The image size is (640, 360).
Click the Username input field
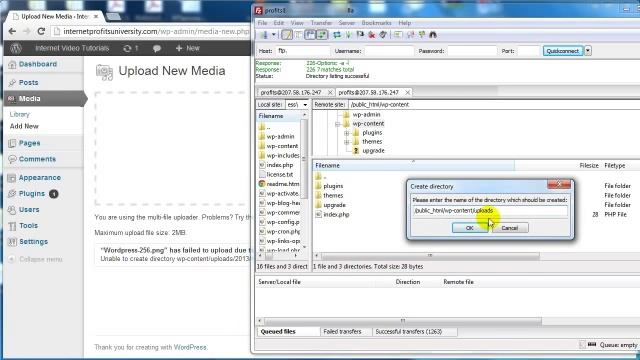click(389, 51)
